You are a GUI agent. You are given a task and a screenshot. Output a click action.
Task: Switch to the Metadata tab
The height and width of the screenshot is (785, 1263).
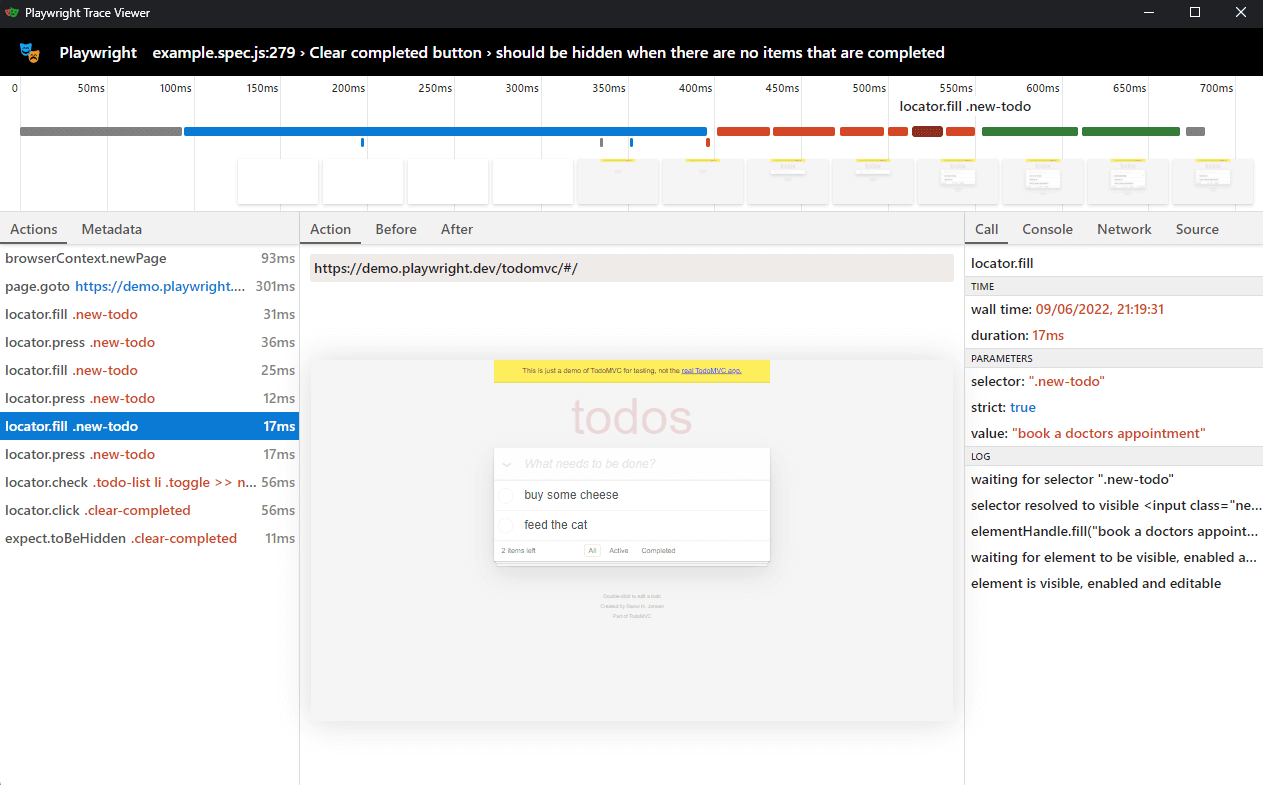[x=110, y=229]
